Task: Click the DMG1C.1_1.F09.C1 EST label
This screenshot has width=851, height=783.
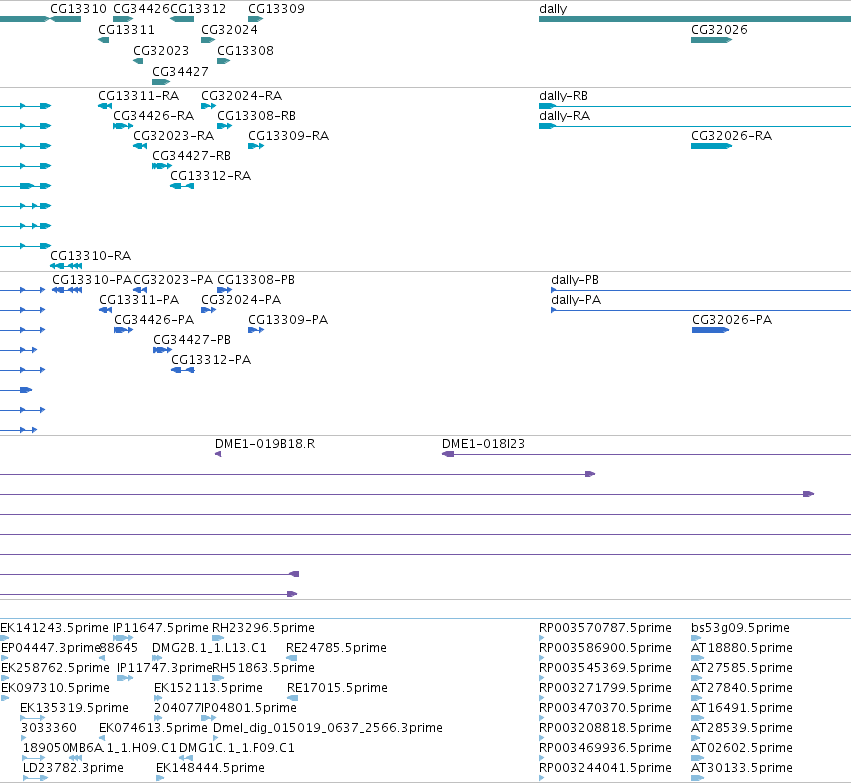Action: click(237, 748)
